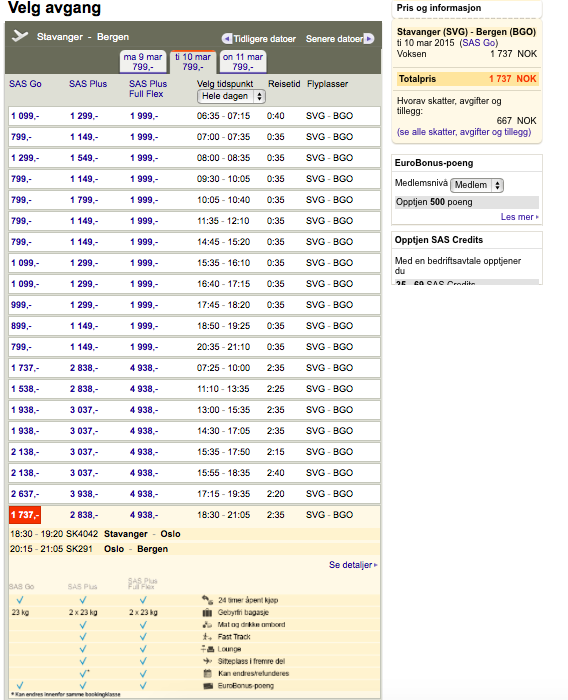Open the Hele dagen time dropdown
The height and width of the screenshot is (700, 568).
point(231,96)
